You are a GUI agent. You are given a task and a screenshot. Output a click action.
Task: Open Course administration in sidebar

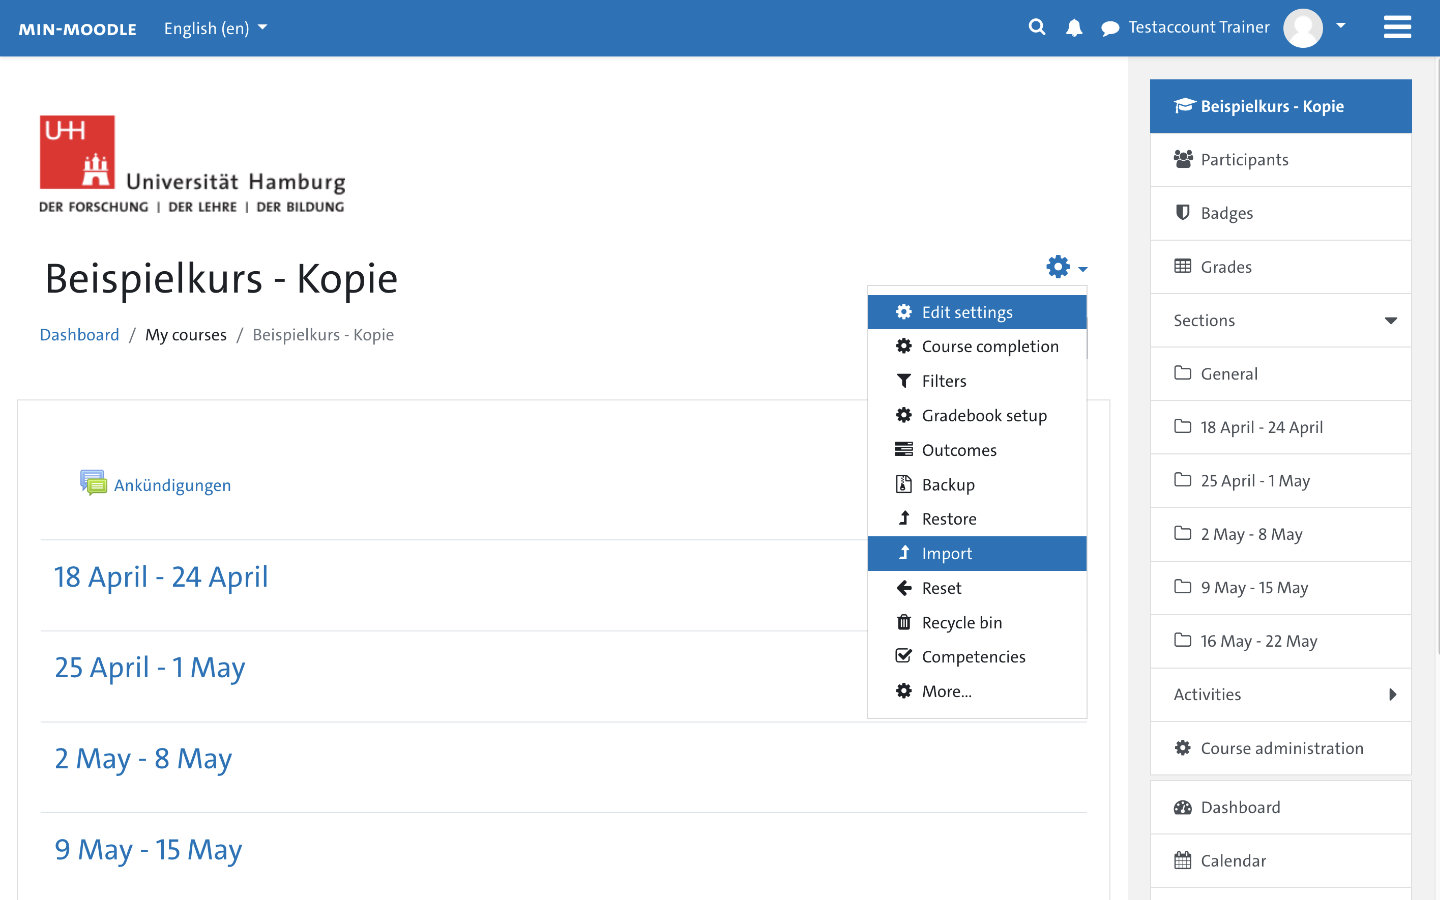coord(1280,748)
